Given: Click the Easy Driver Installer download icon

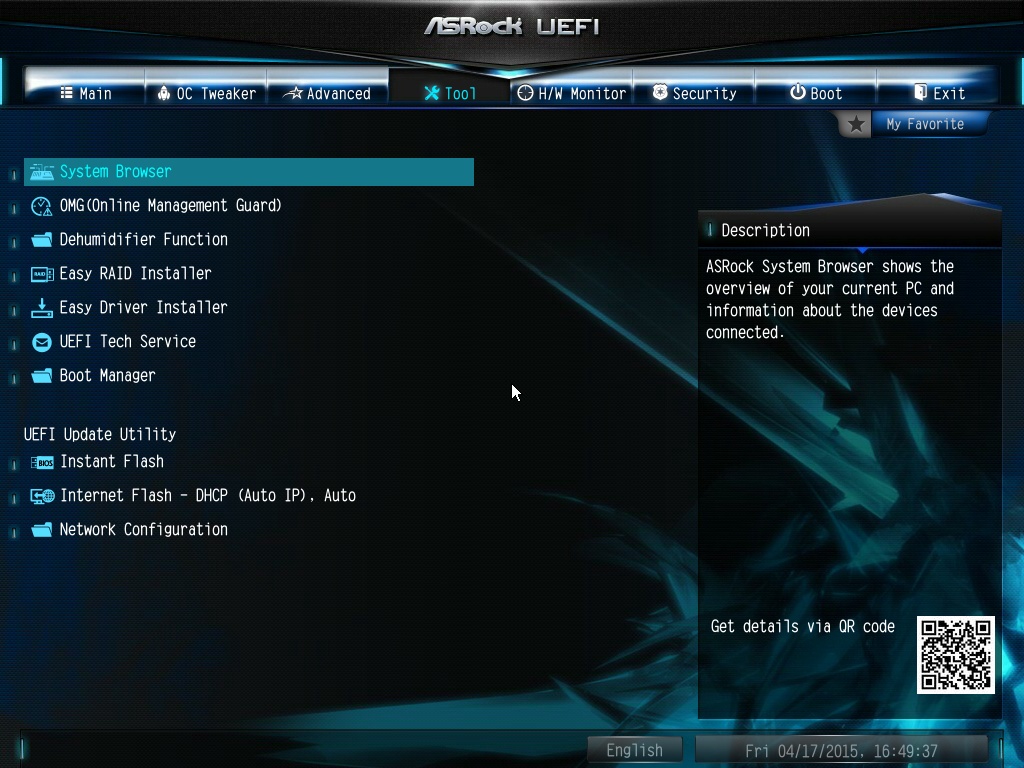Looking at the screenshot, I should (42, 308).
